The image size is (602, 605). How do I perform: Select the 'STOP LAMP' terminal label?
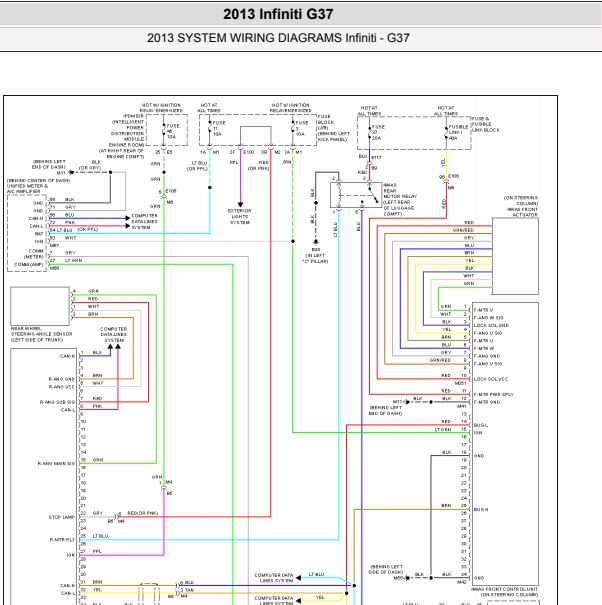tap(62, 517)
